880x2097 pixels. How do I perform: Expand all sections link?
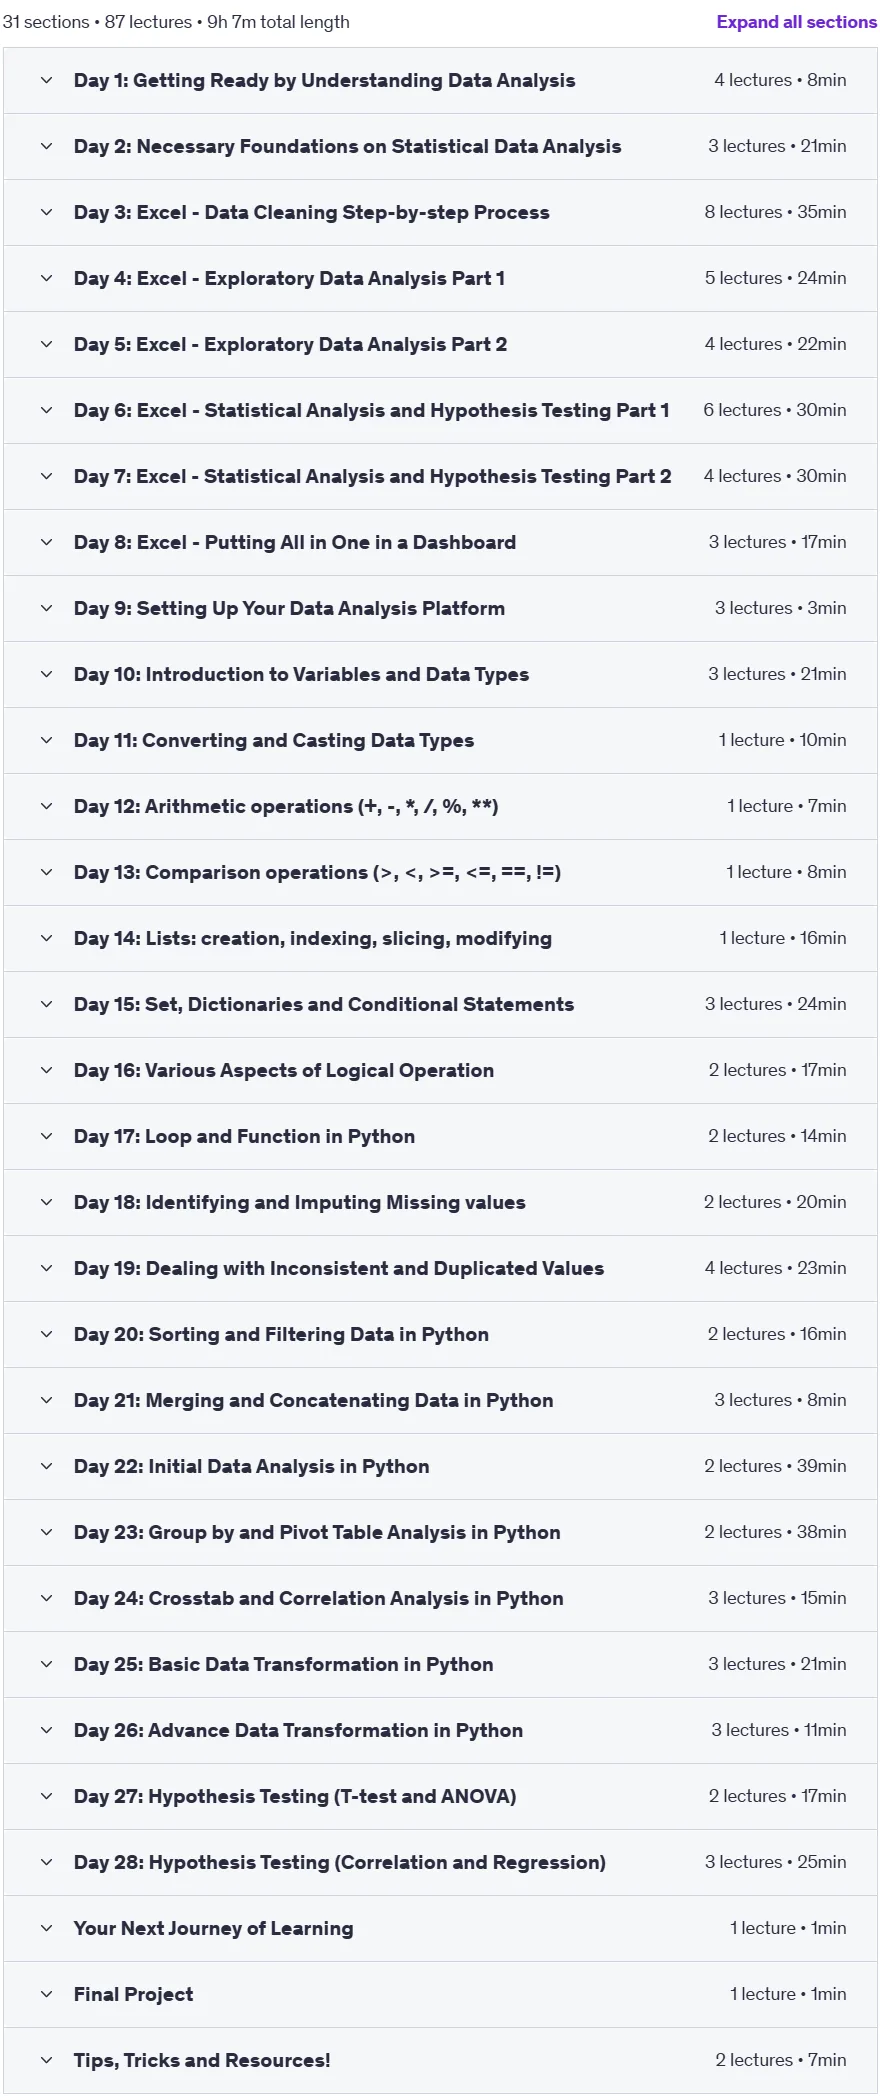[796, 22]
